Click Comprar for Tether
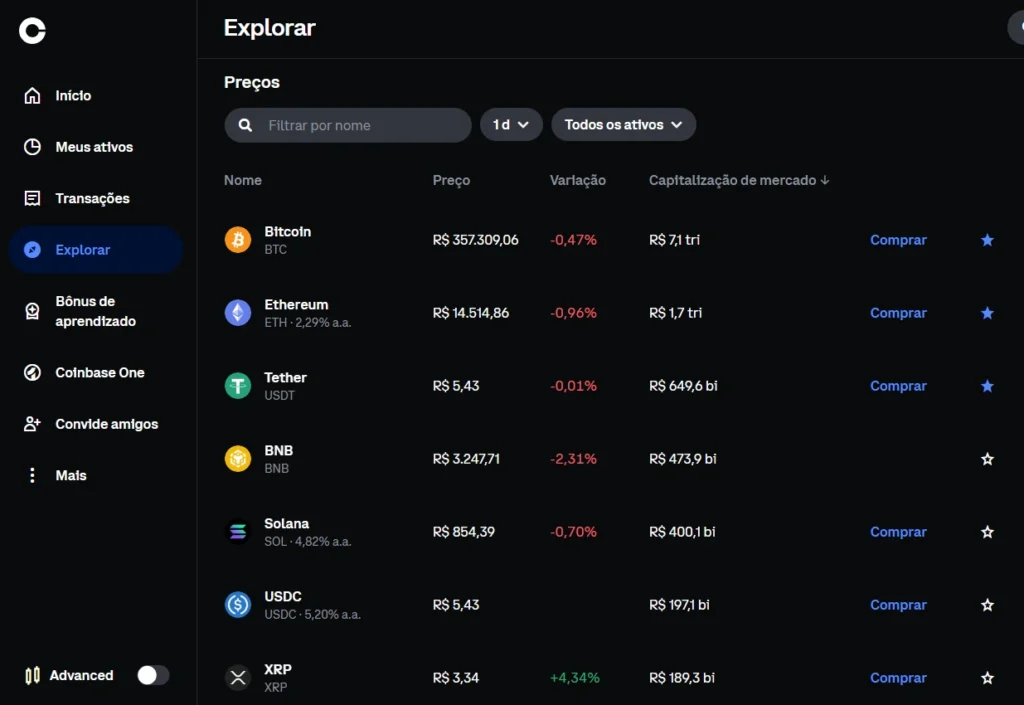The width and height of the screenshot is (1024, 705). pos(898,386)
